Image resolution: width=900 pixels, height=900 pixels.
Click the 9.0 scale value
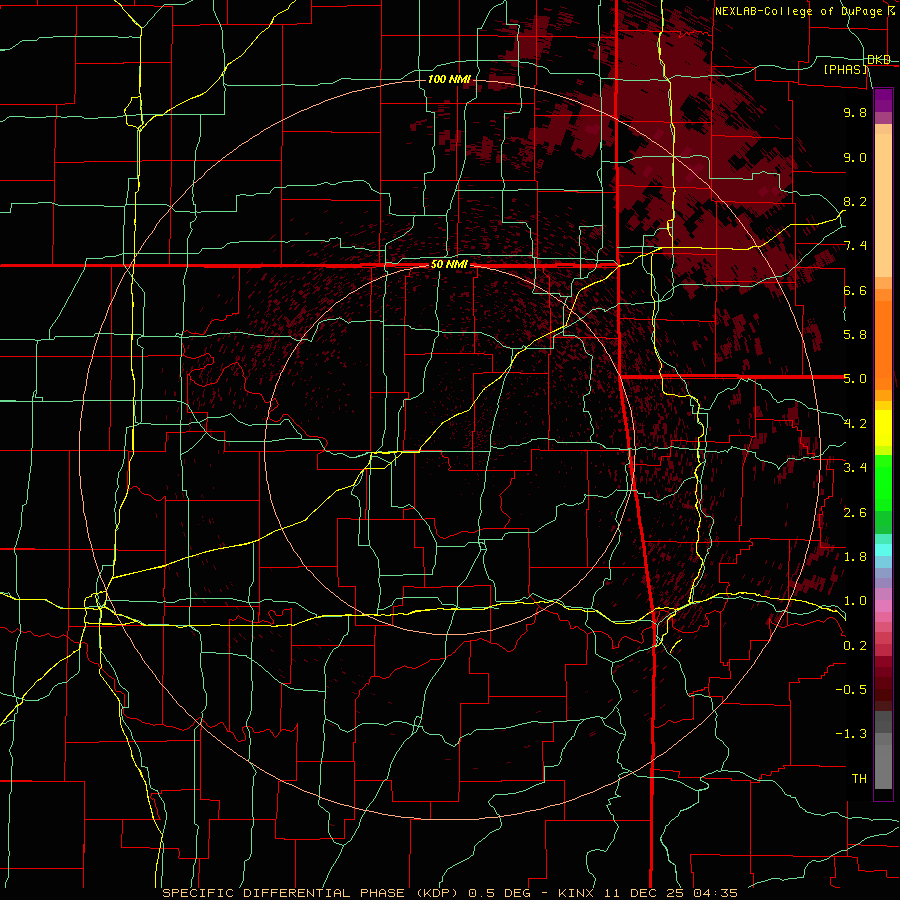[x=855, y=157]
